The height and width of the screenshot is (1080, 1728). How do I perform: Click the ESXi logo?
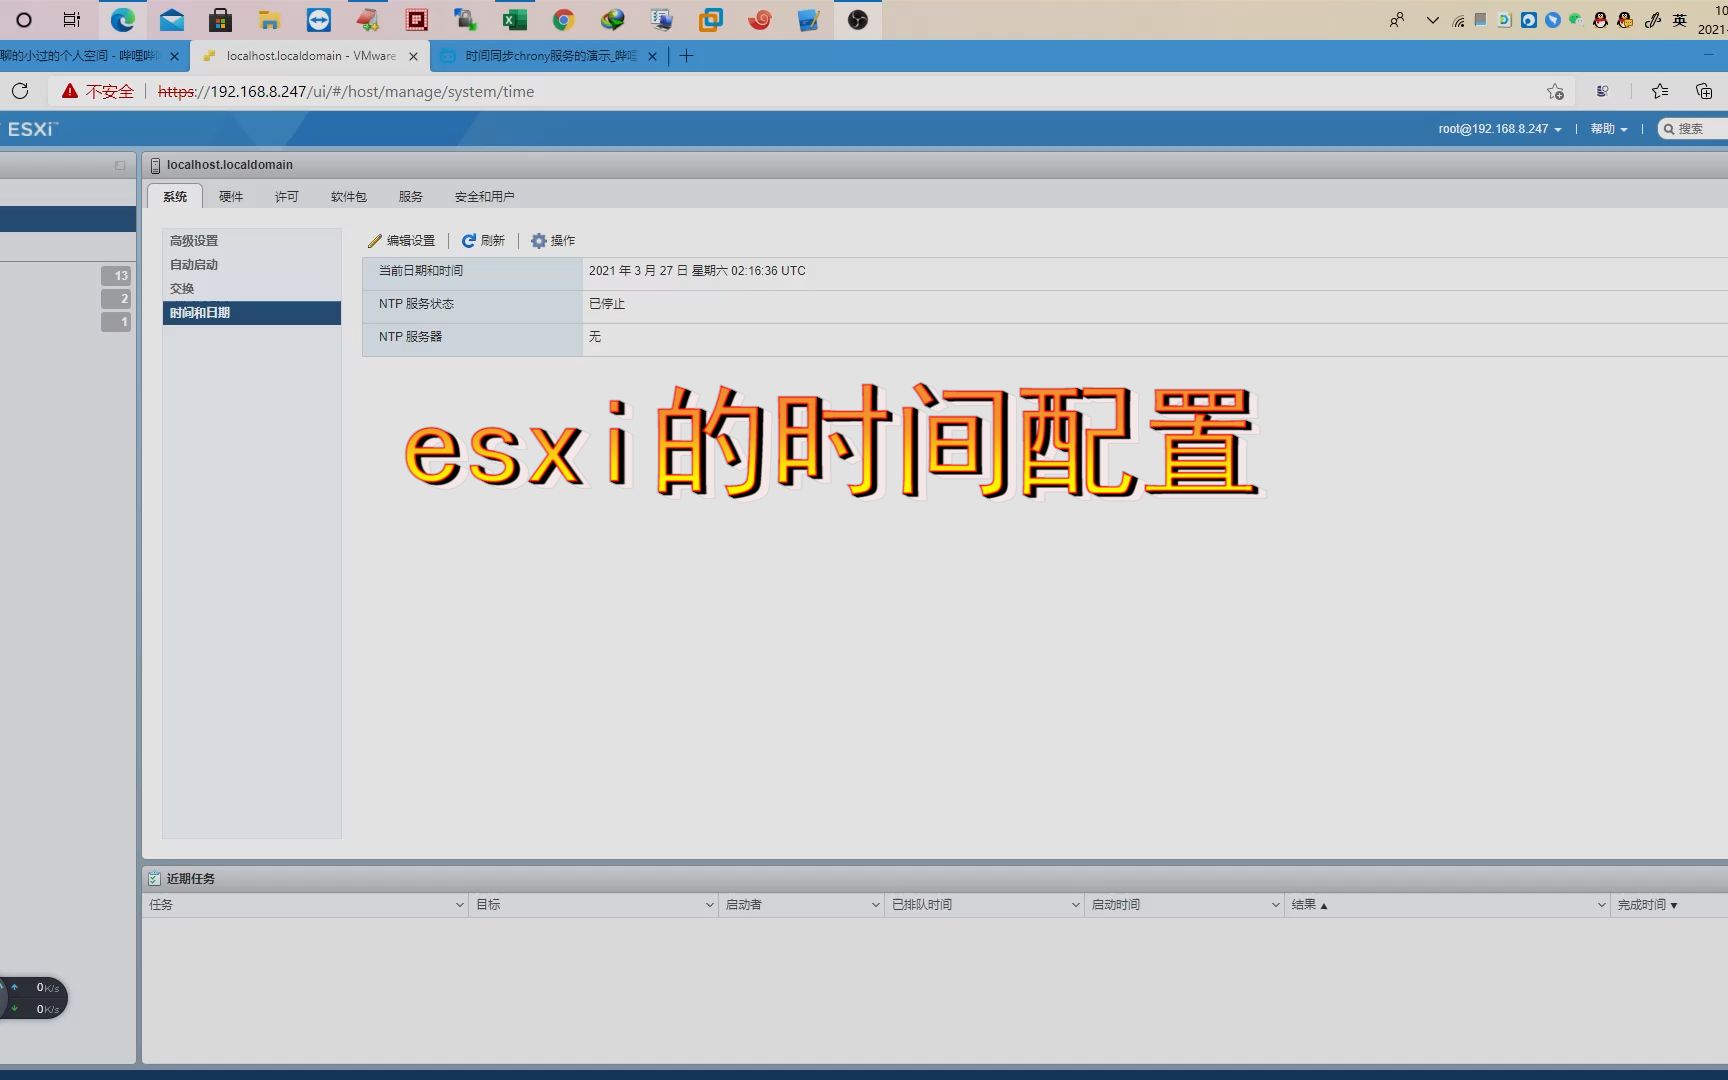tap(33, 129)
